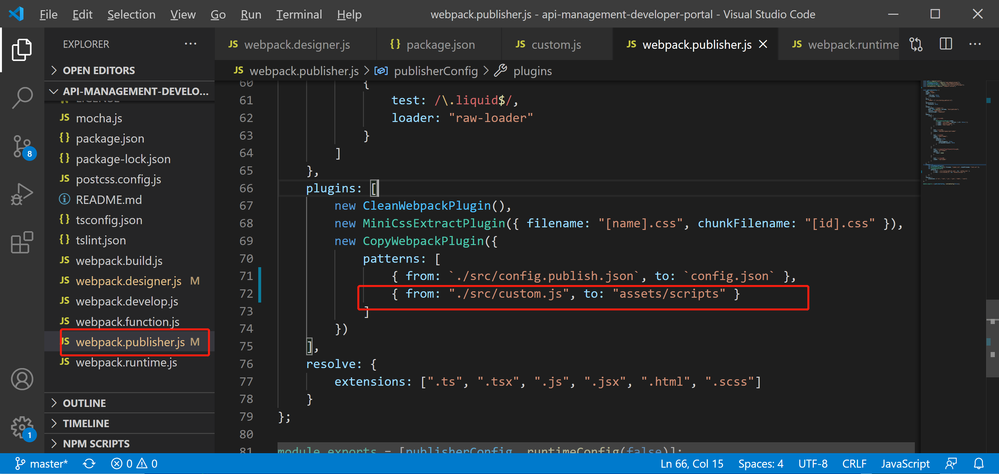Open the Accounts menu icon
Screen dimensions: 999x474
22,379
